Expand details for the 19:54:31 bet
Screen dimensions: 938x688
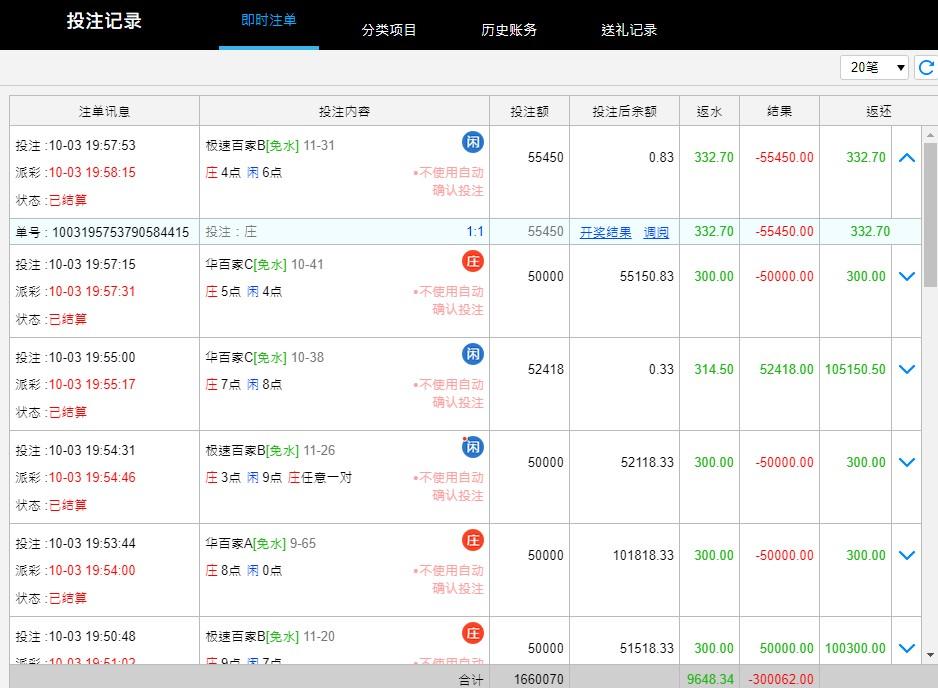(x=906, y=463)
